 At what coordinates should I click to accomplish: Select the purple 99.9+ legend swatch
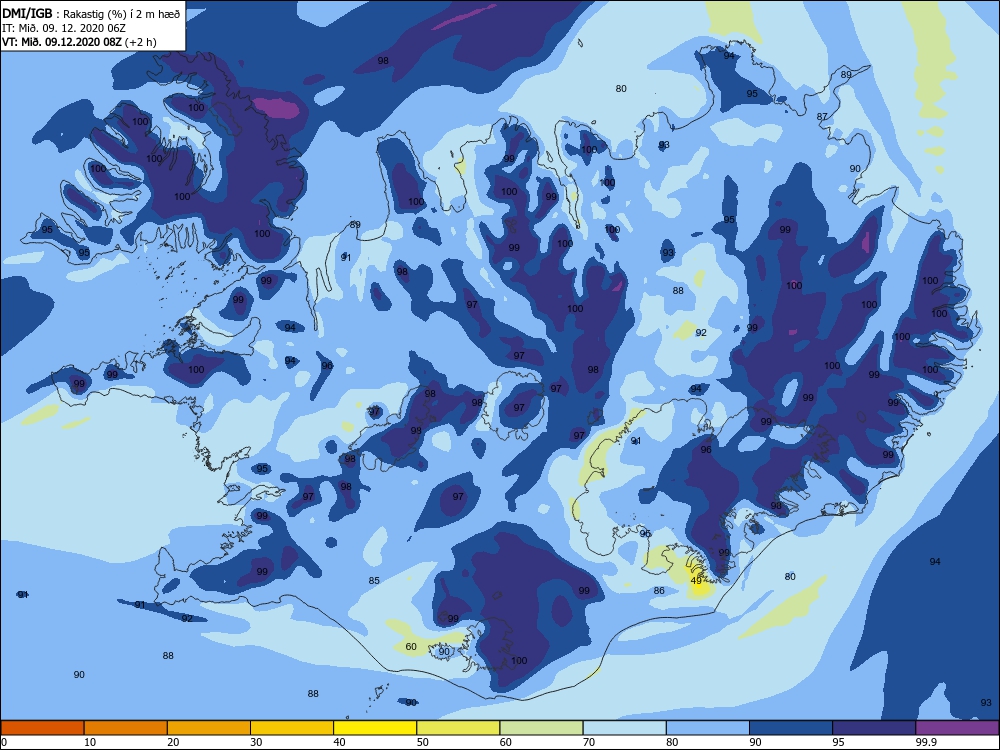pos(957,728)
